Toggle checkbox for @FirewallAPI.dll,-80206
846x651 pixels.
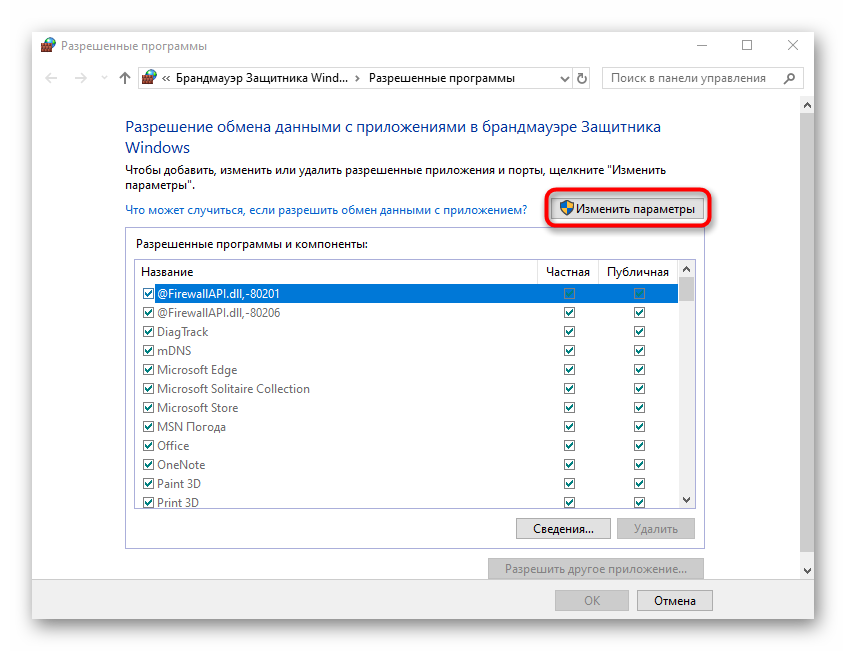coord(148,312)
